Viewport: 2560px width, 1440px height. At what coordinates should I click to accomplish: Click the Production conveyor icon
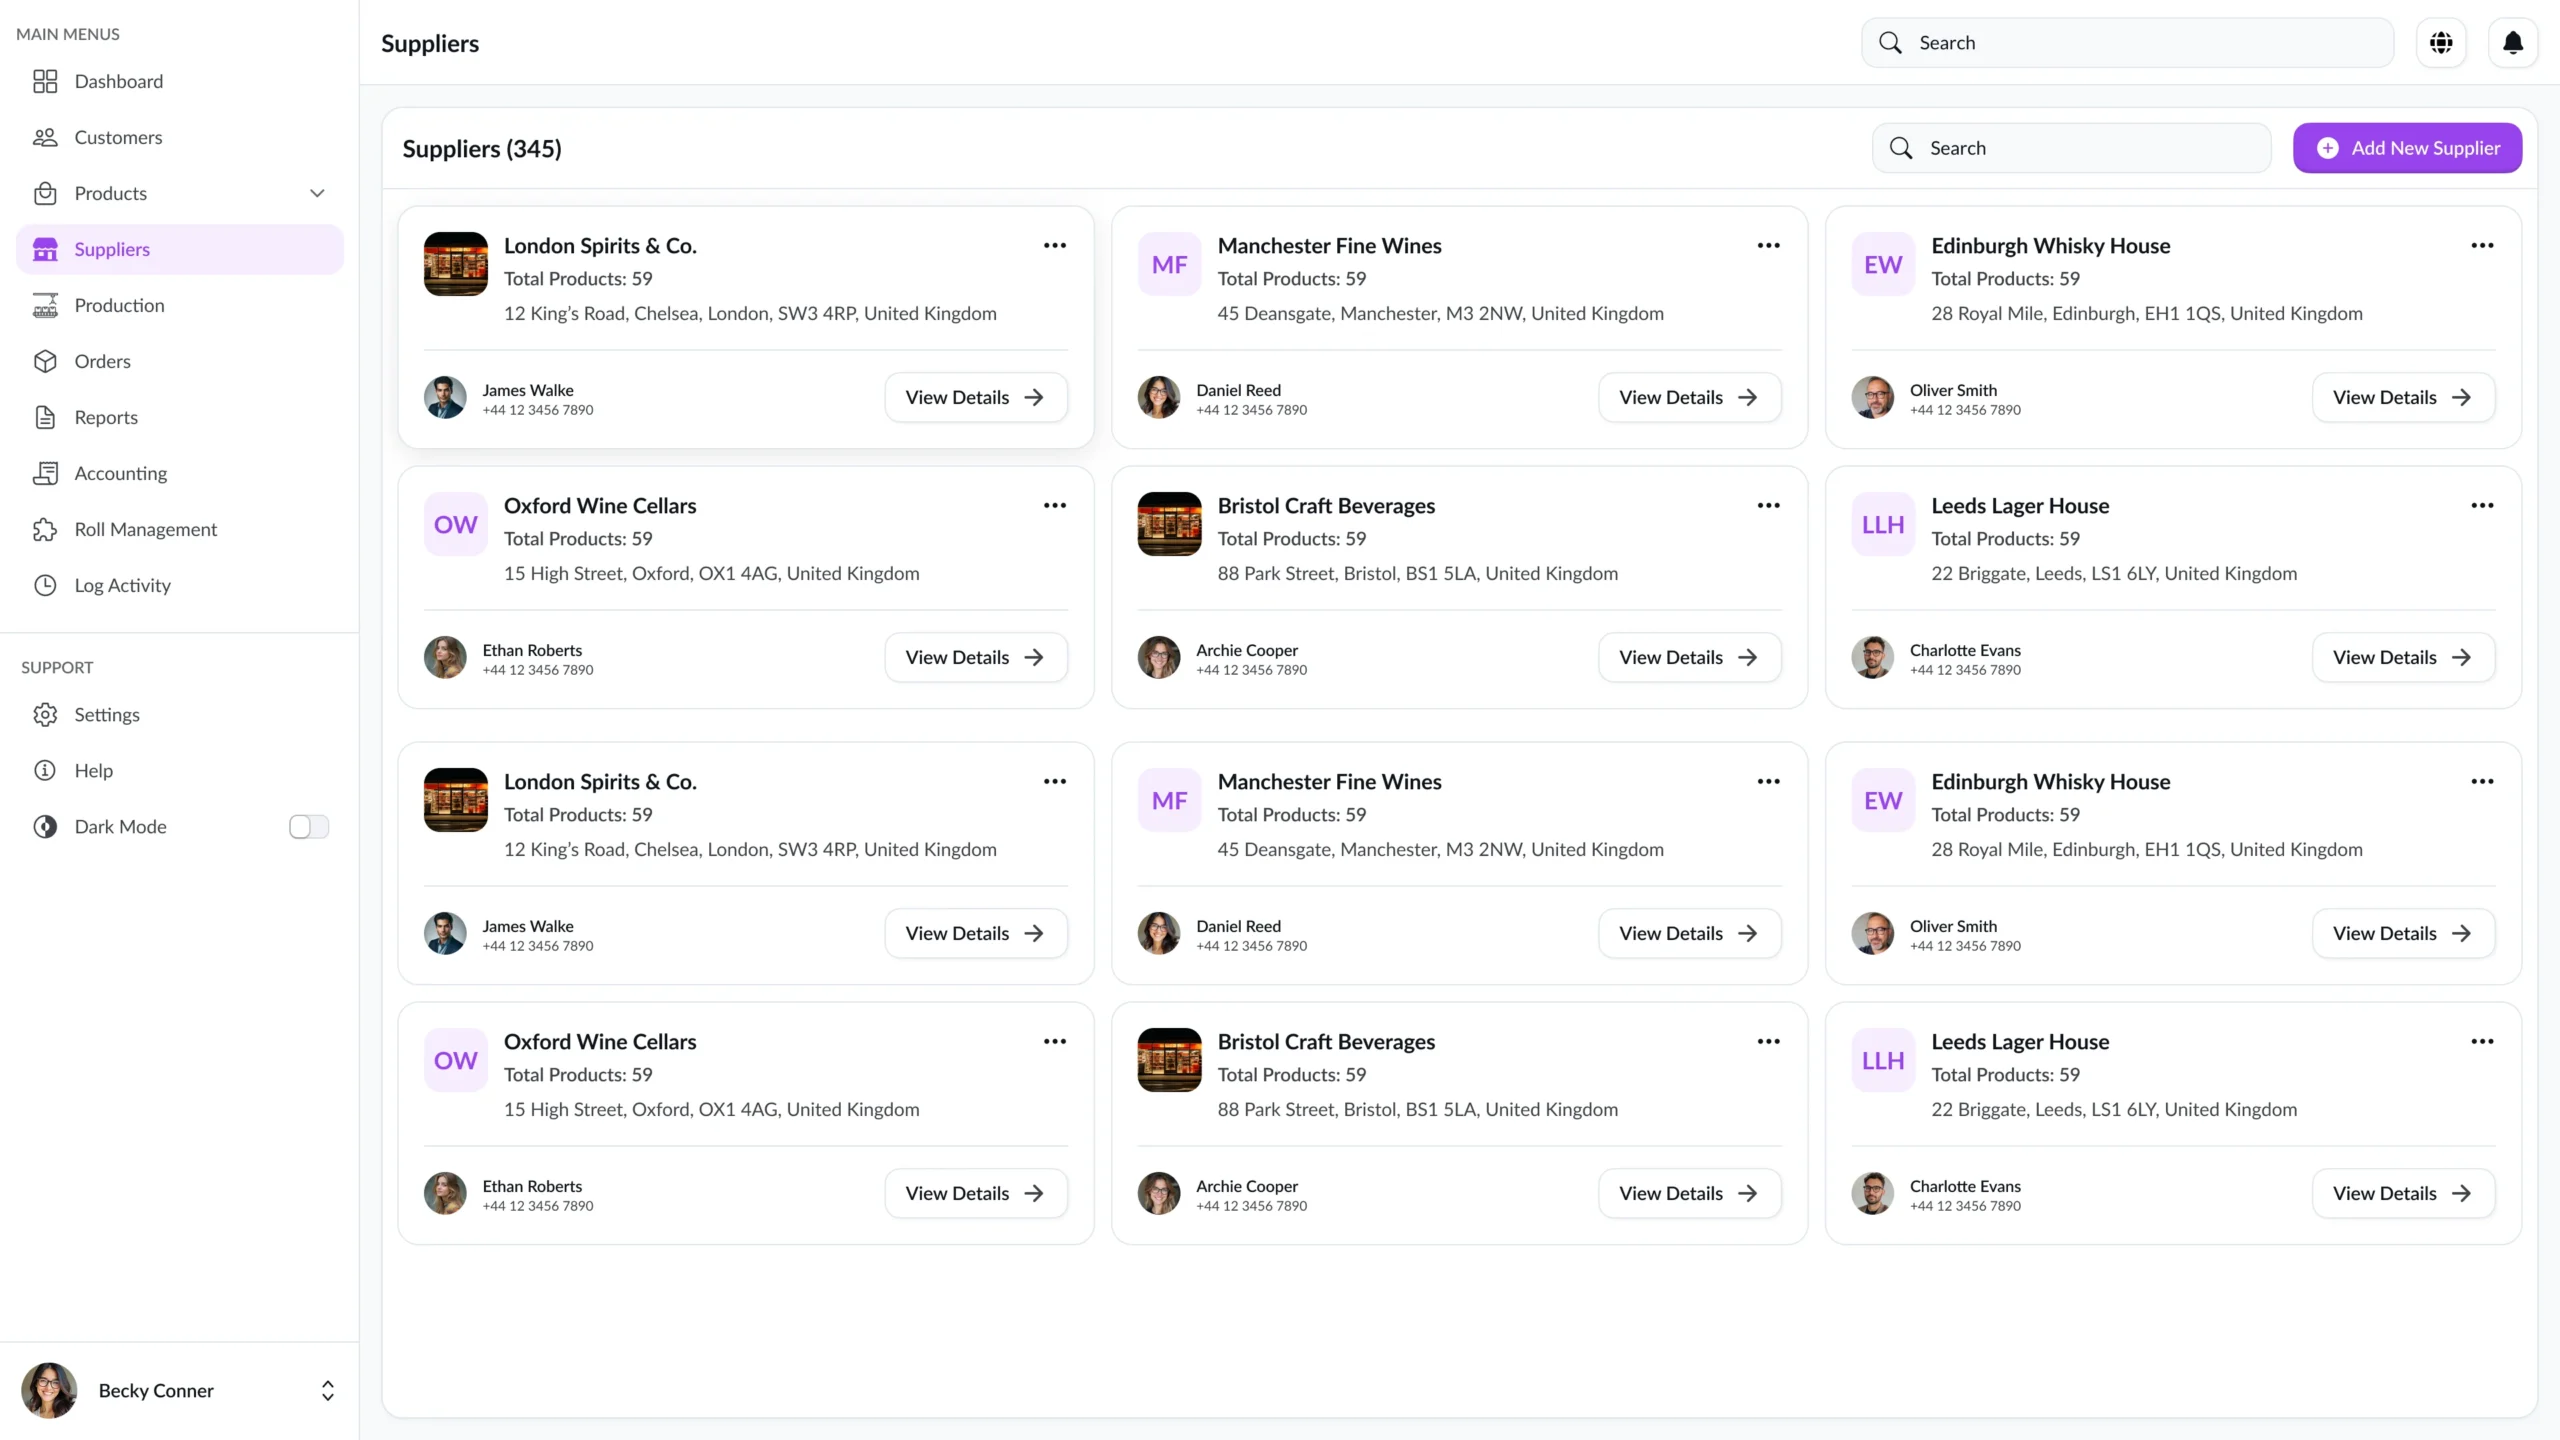coord(45,305)
